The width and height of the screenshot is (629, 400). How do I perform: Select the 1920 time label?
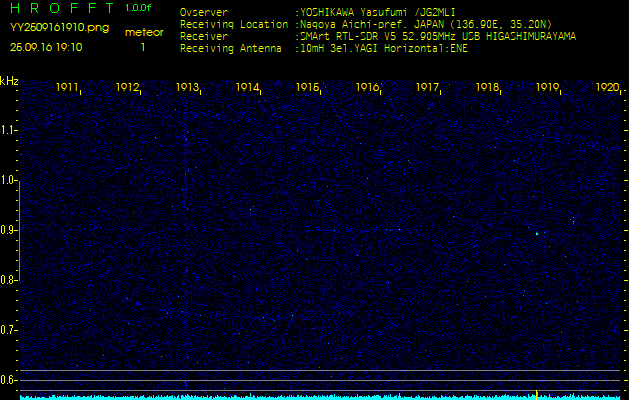[x=607, y=88]
